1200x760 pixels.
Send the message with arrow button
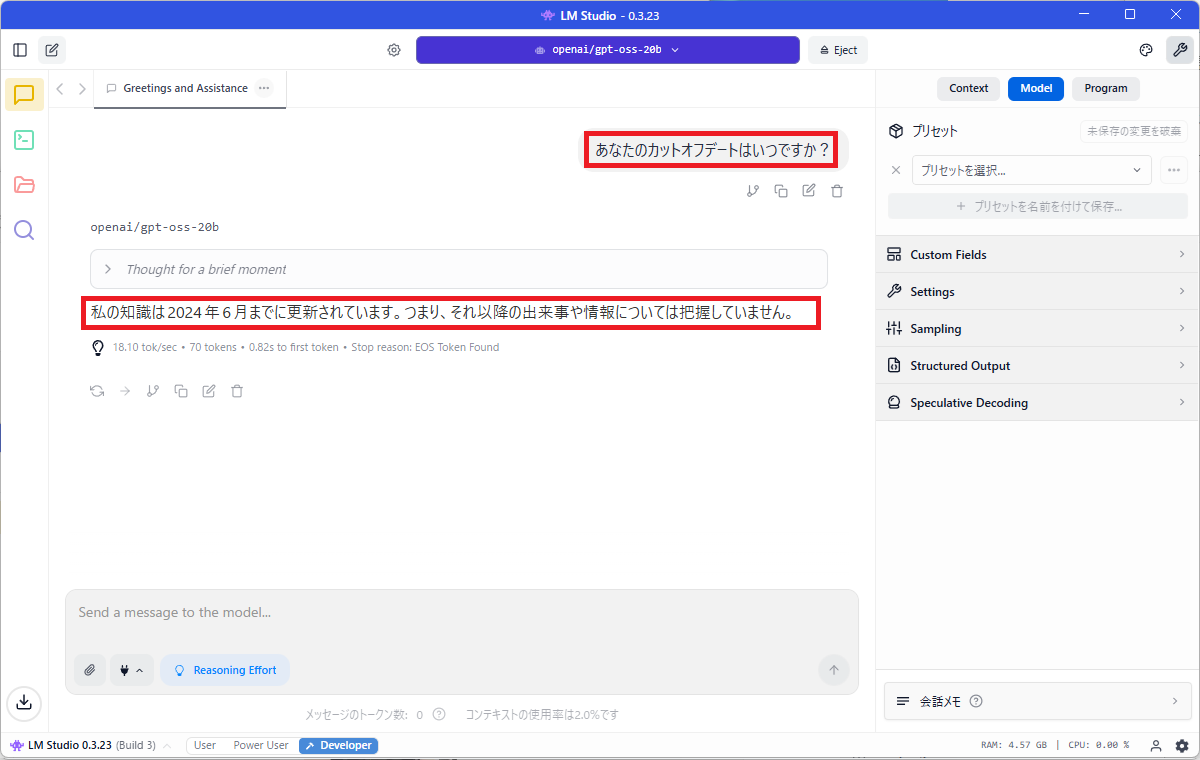(833, 670)
